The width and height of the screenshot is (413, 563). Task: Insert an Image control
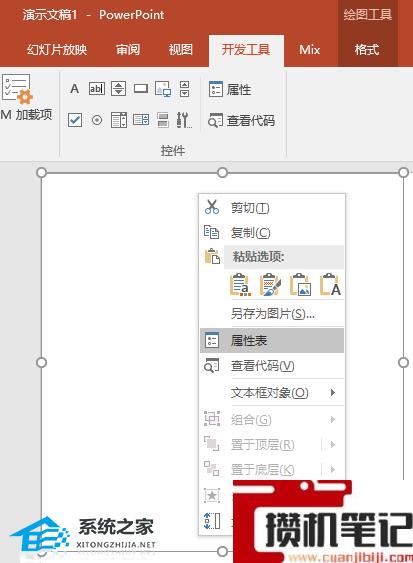163,89
